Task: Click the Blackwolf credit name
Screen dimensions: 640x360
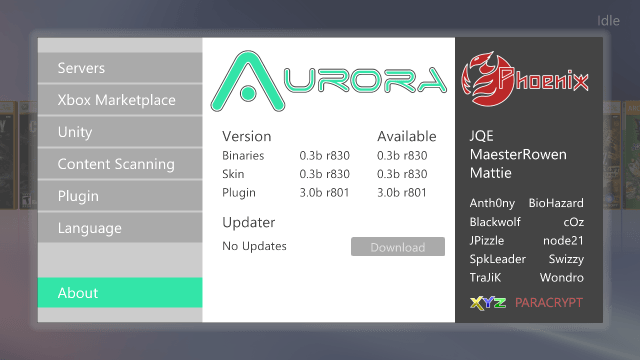Action: point(495,222)
